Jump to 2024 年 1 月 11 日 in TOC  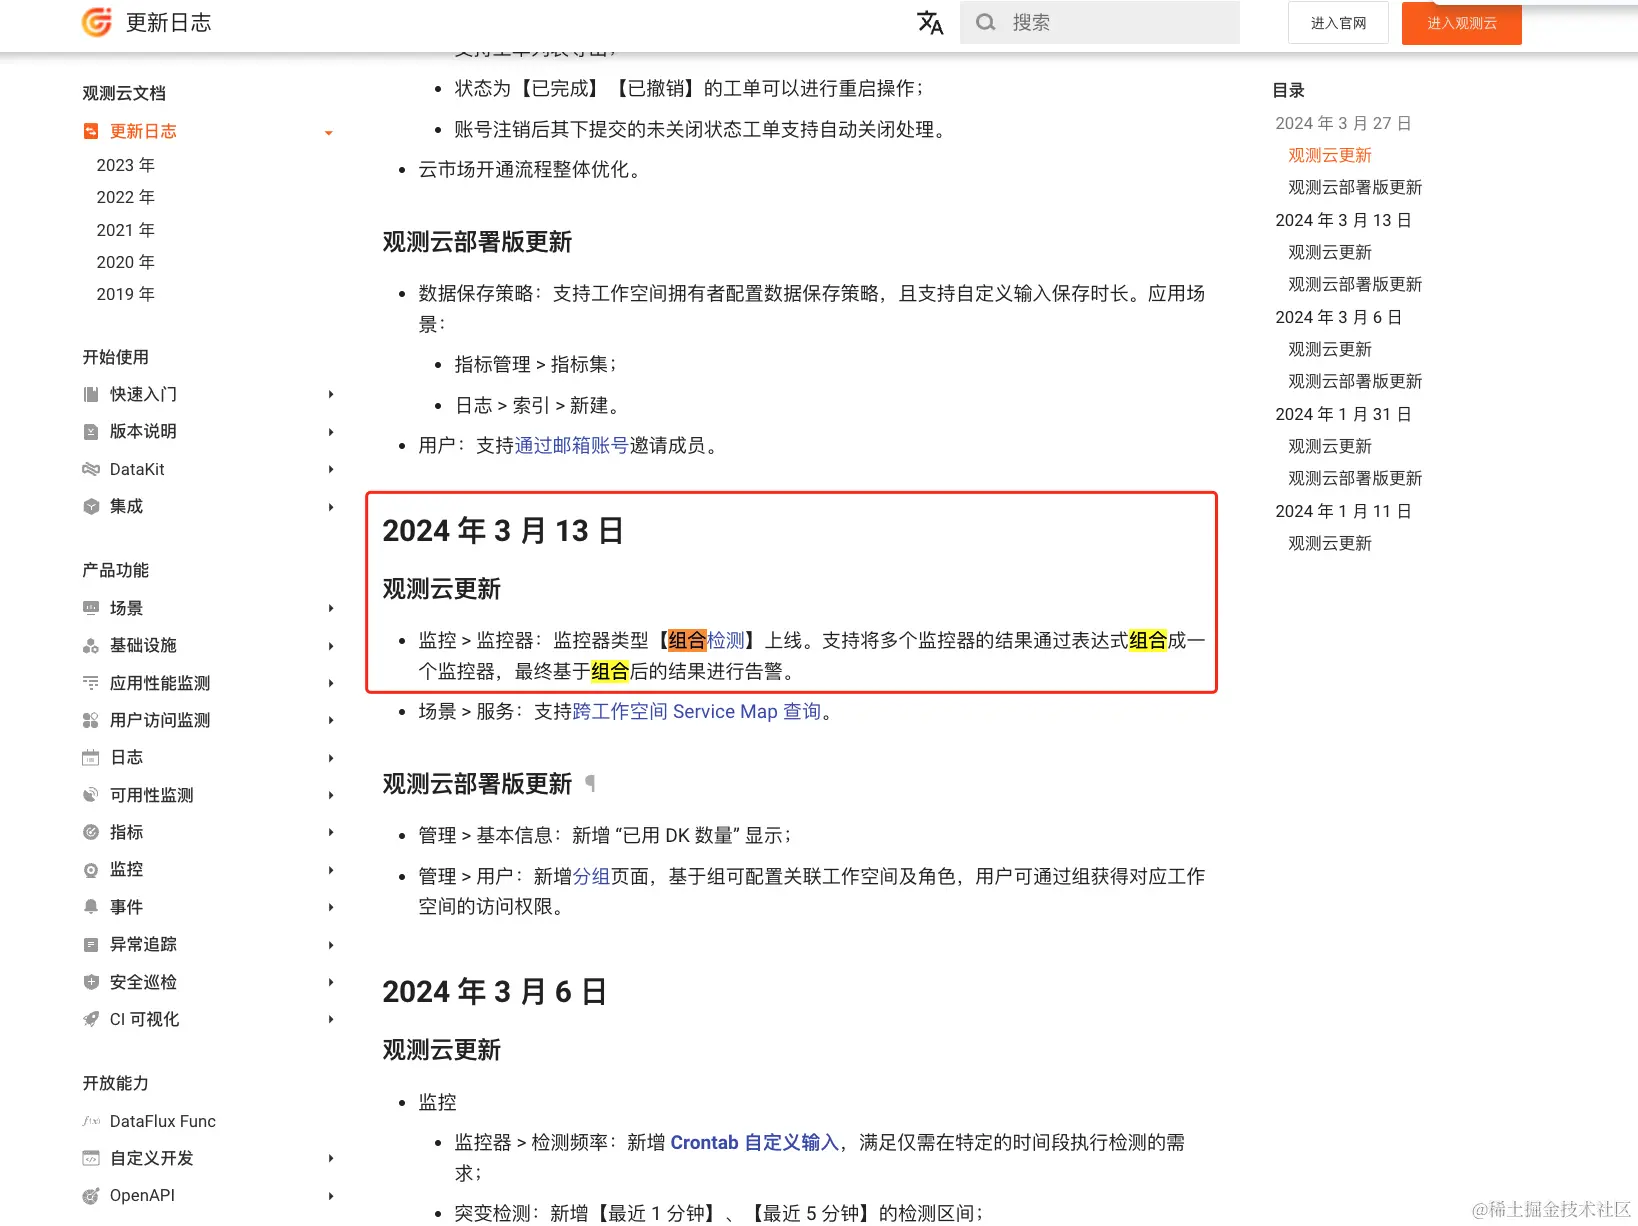tap(1343, 511)
